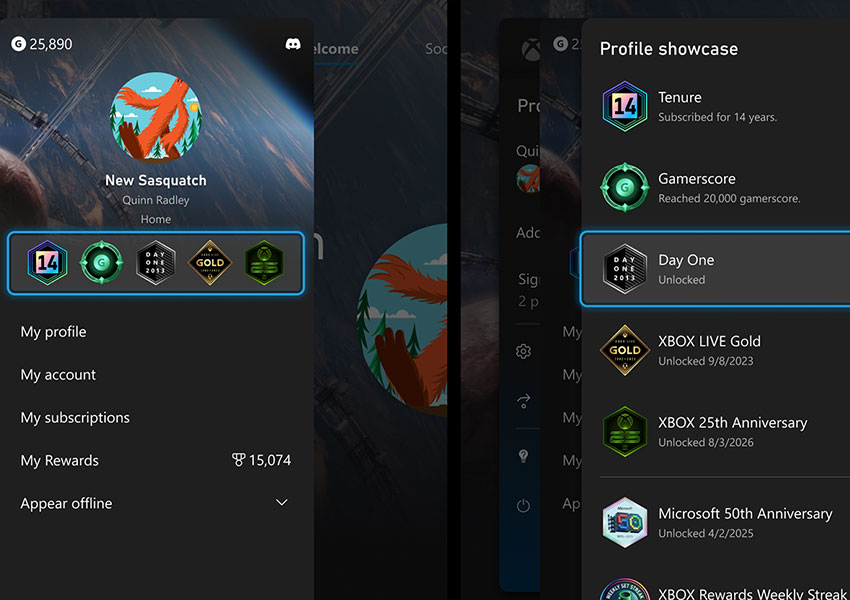Click the power icon in guide sidebar
850x600 pixels.
tap(523, 506)
